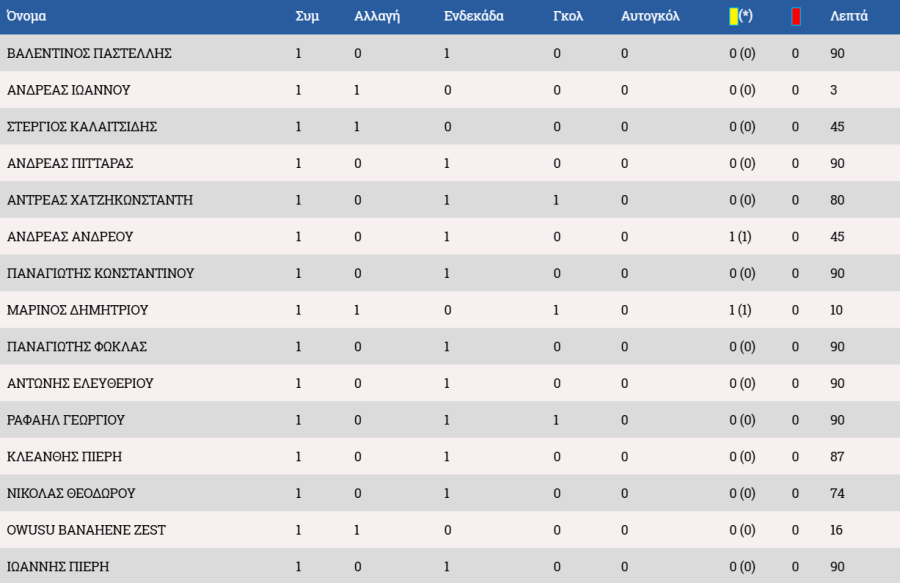Click the Ενδεκάδα column header

click(x=473, y=17)
